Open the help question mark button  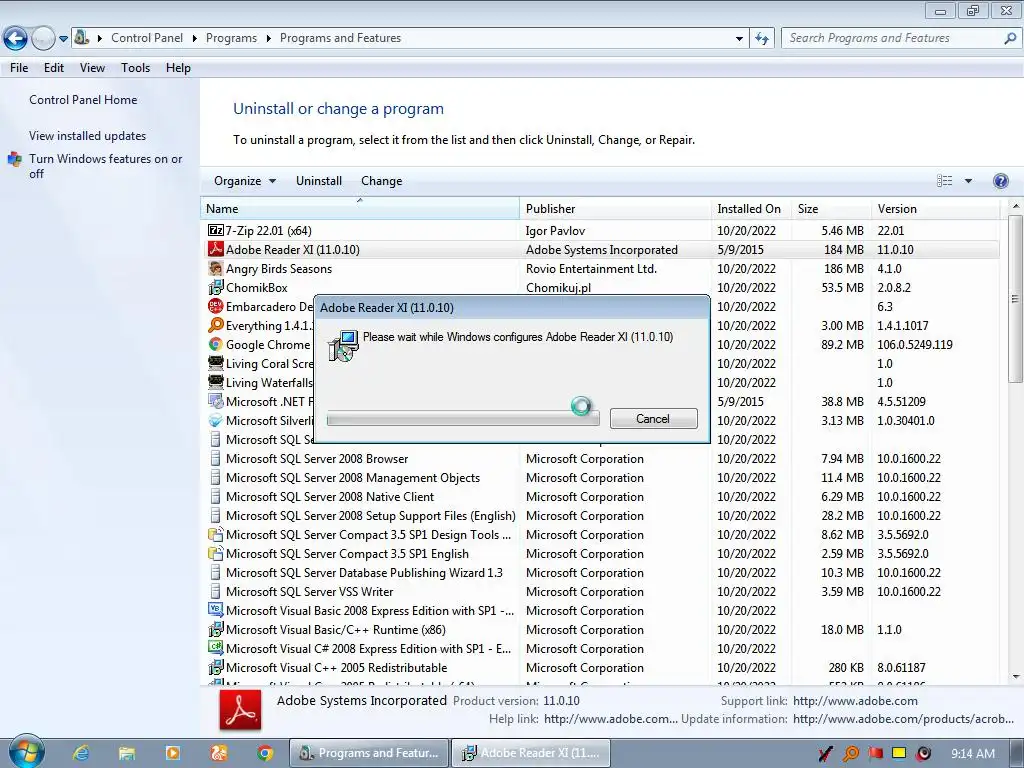pyautogui.click(x=1000, y=181)
